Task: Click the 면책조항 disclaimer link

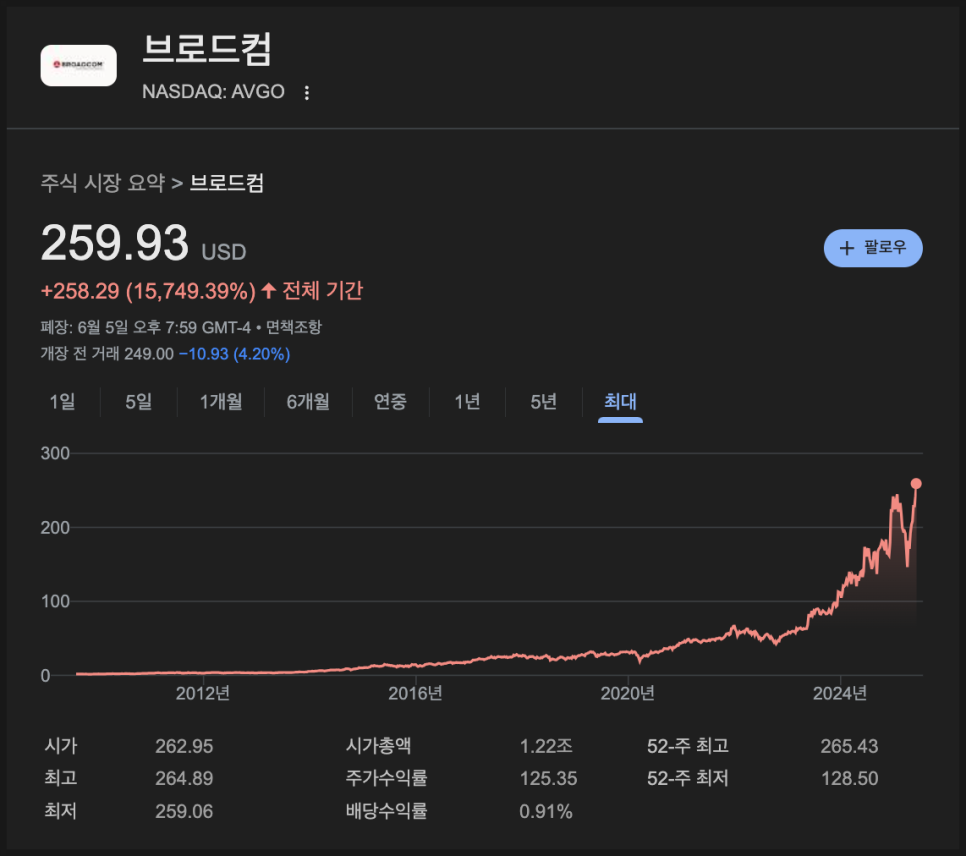Action: pos(293,327)
